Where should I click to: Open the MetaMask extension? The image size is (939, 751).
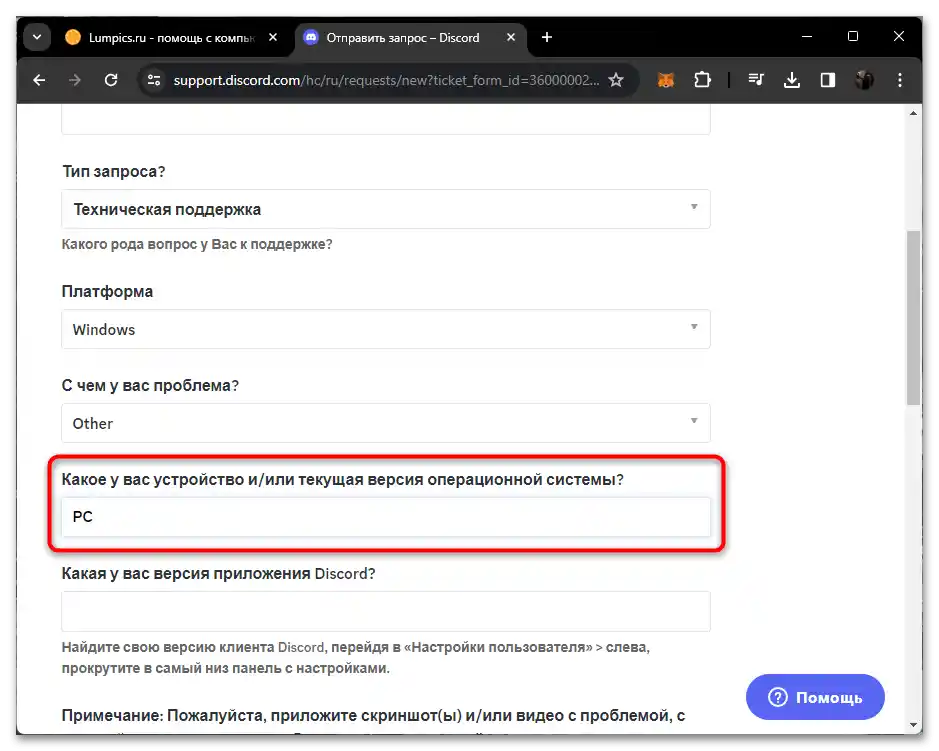tap(667, 80)
